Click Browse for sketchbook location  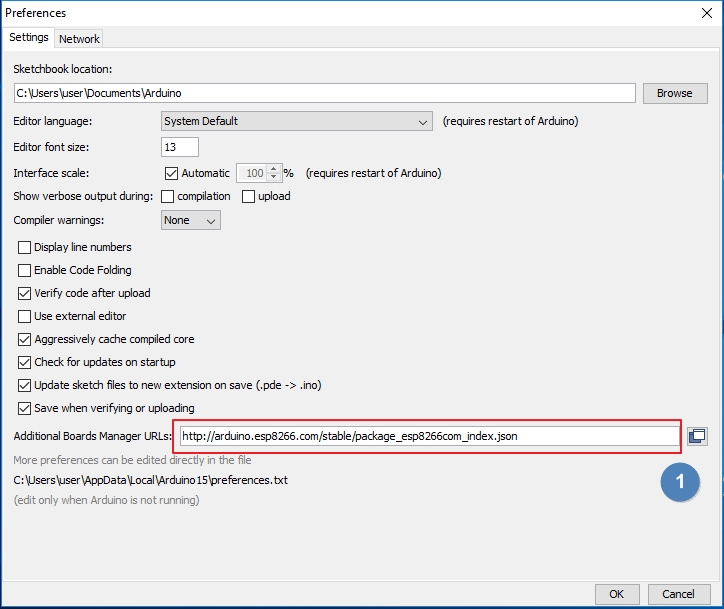click(x=674, y=93)
